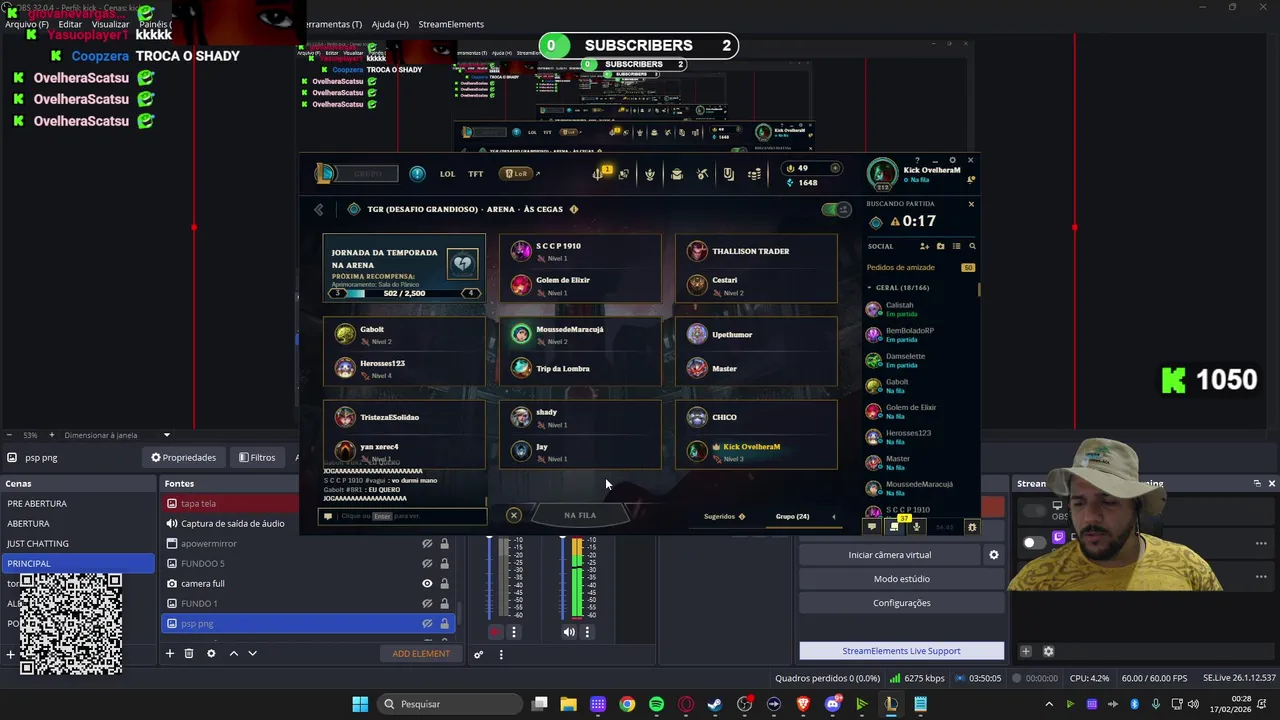Open Configurações button
The image size is (1280, 720).
pos(902,603)
